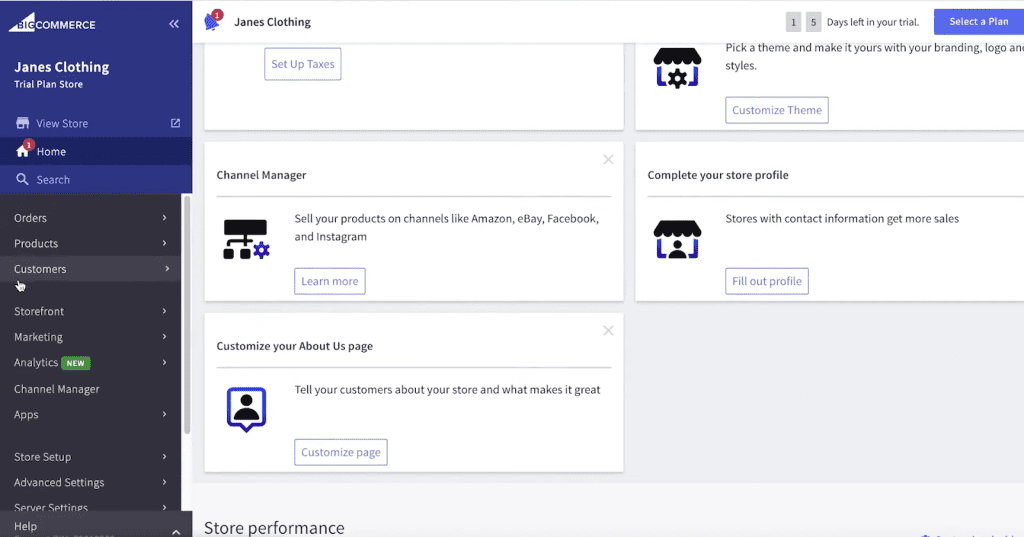
Task: Expand the Orders menu chevron
Action: coord(165,218)
